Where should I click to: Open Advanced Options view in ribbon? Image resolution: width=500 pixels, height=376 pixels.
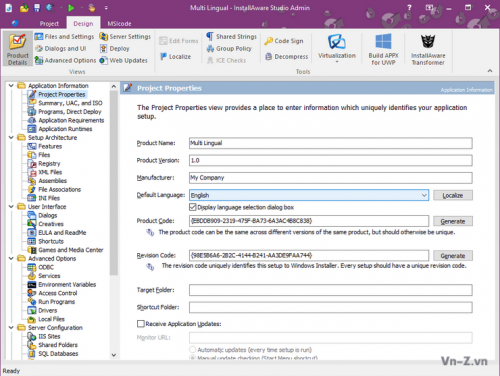tap(65, 60)
